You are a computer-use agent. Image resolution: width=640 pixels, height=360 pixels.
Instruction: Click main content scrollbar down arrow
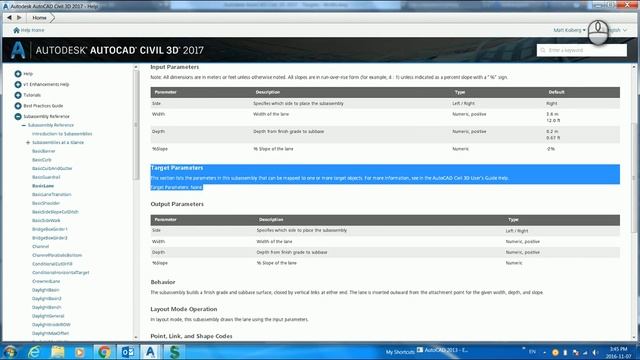[634, 337]
